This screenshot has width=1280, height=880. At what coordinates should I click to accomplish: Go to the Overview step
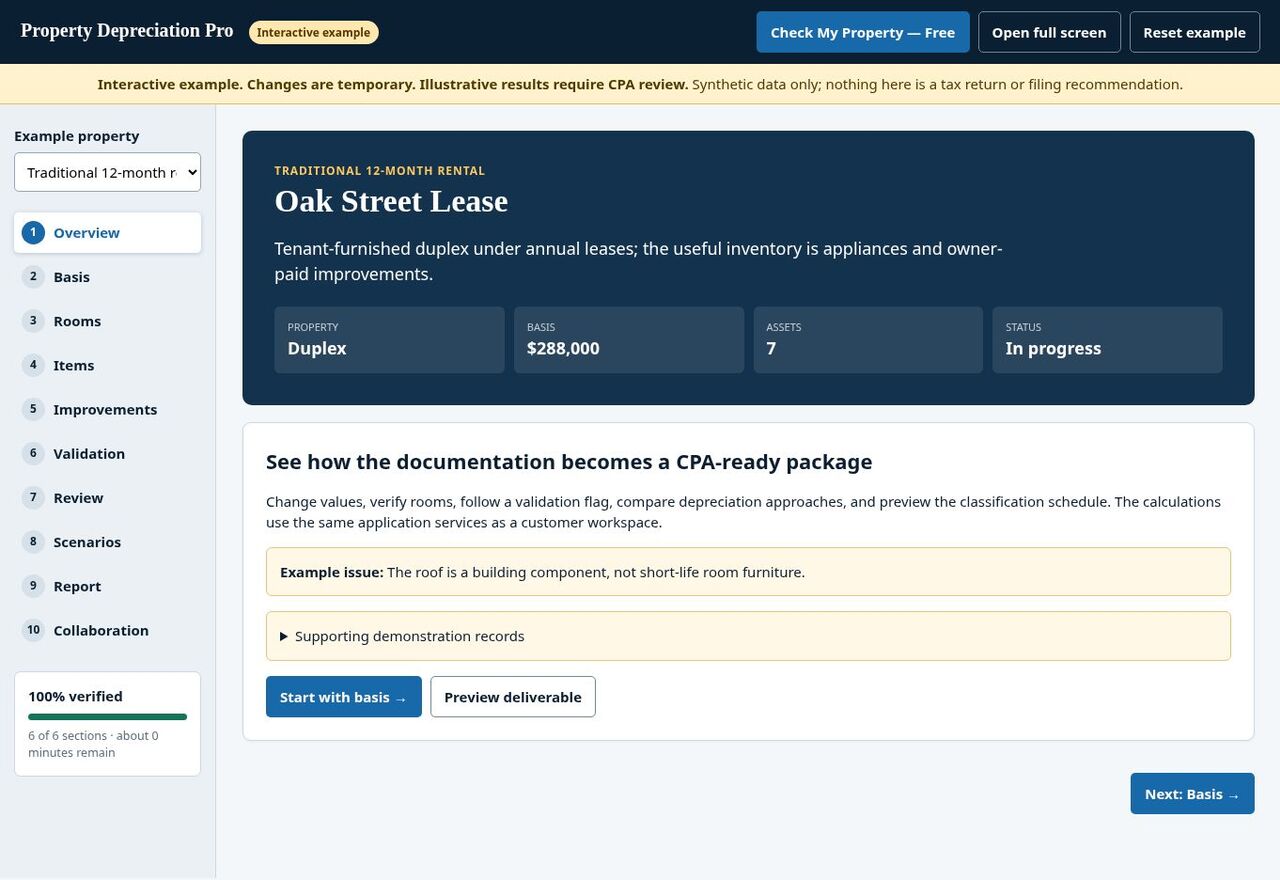pos(107,233)
